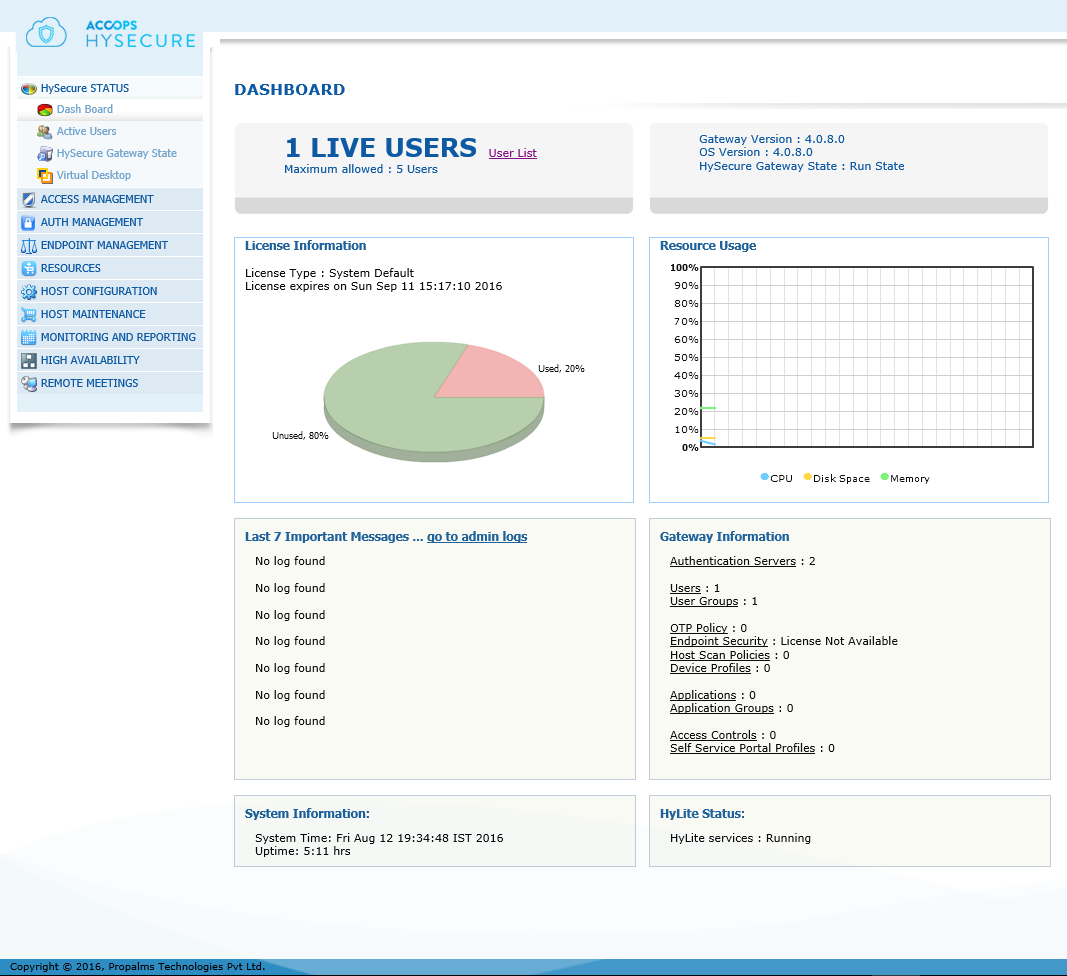This screenshot has width=1067, height=976.
Task: Click the HySecure Gateway State icon
Action: tap(45, 154)
